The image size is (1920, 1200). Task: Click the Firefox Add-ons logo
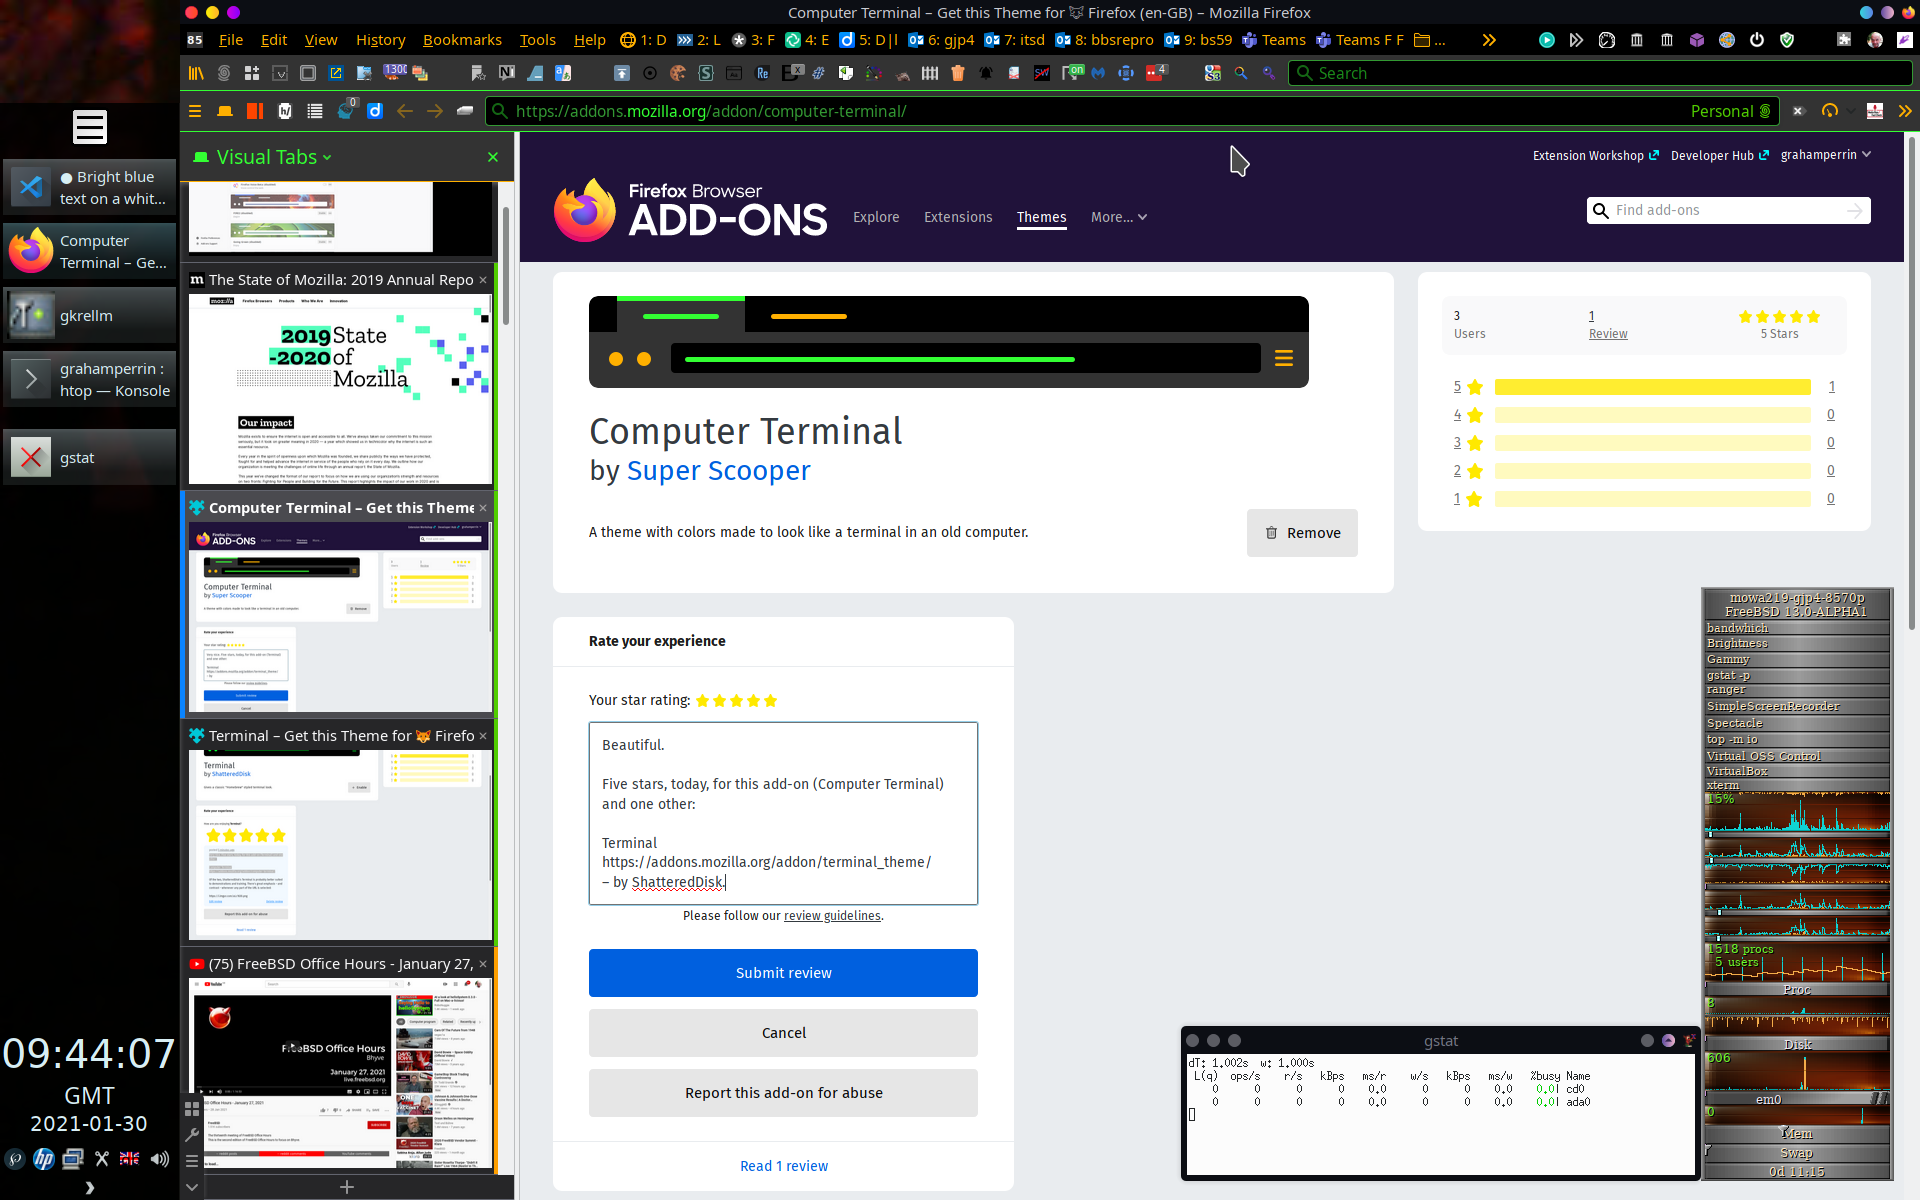(x=690, y=210)
